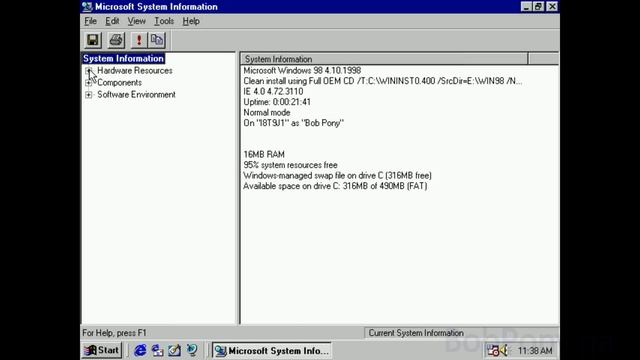Click the Copy toolbar icon
This screenshot has height=360, width=640.
[157, 40]
